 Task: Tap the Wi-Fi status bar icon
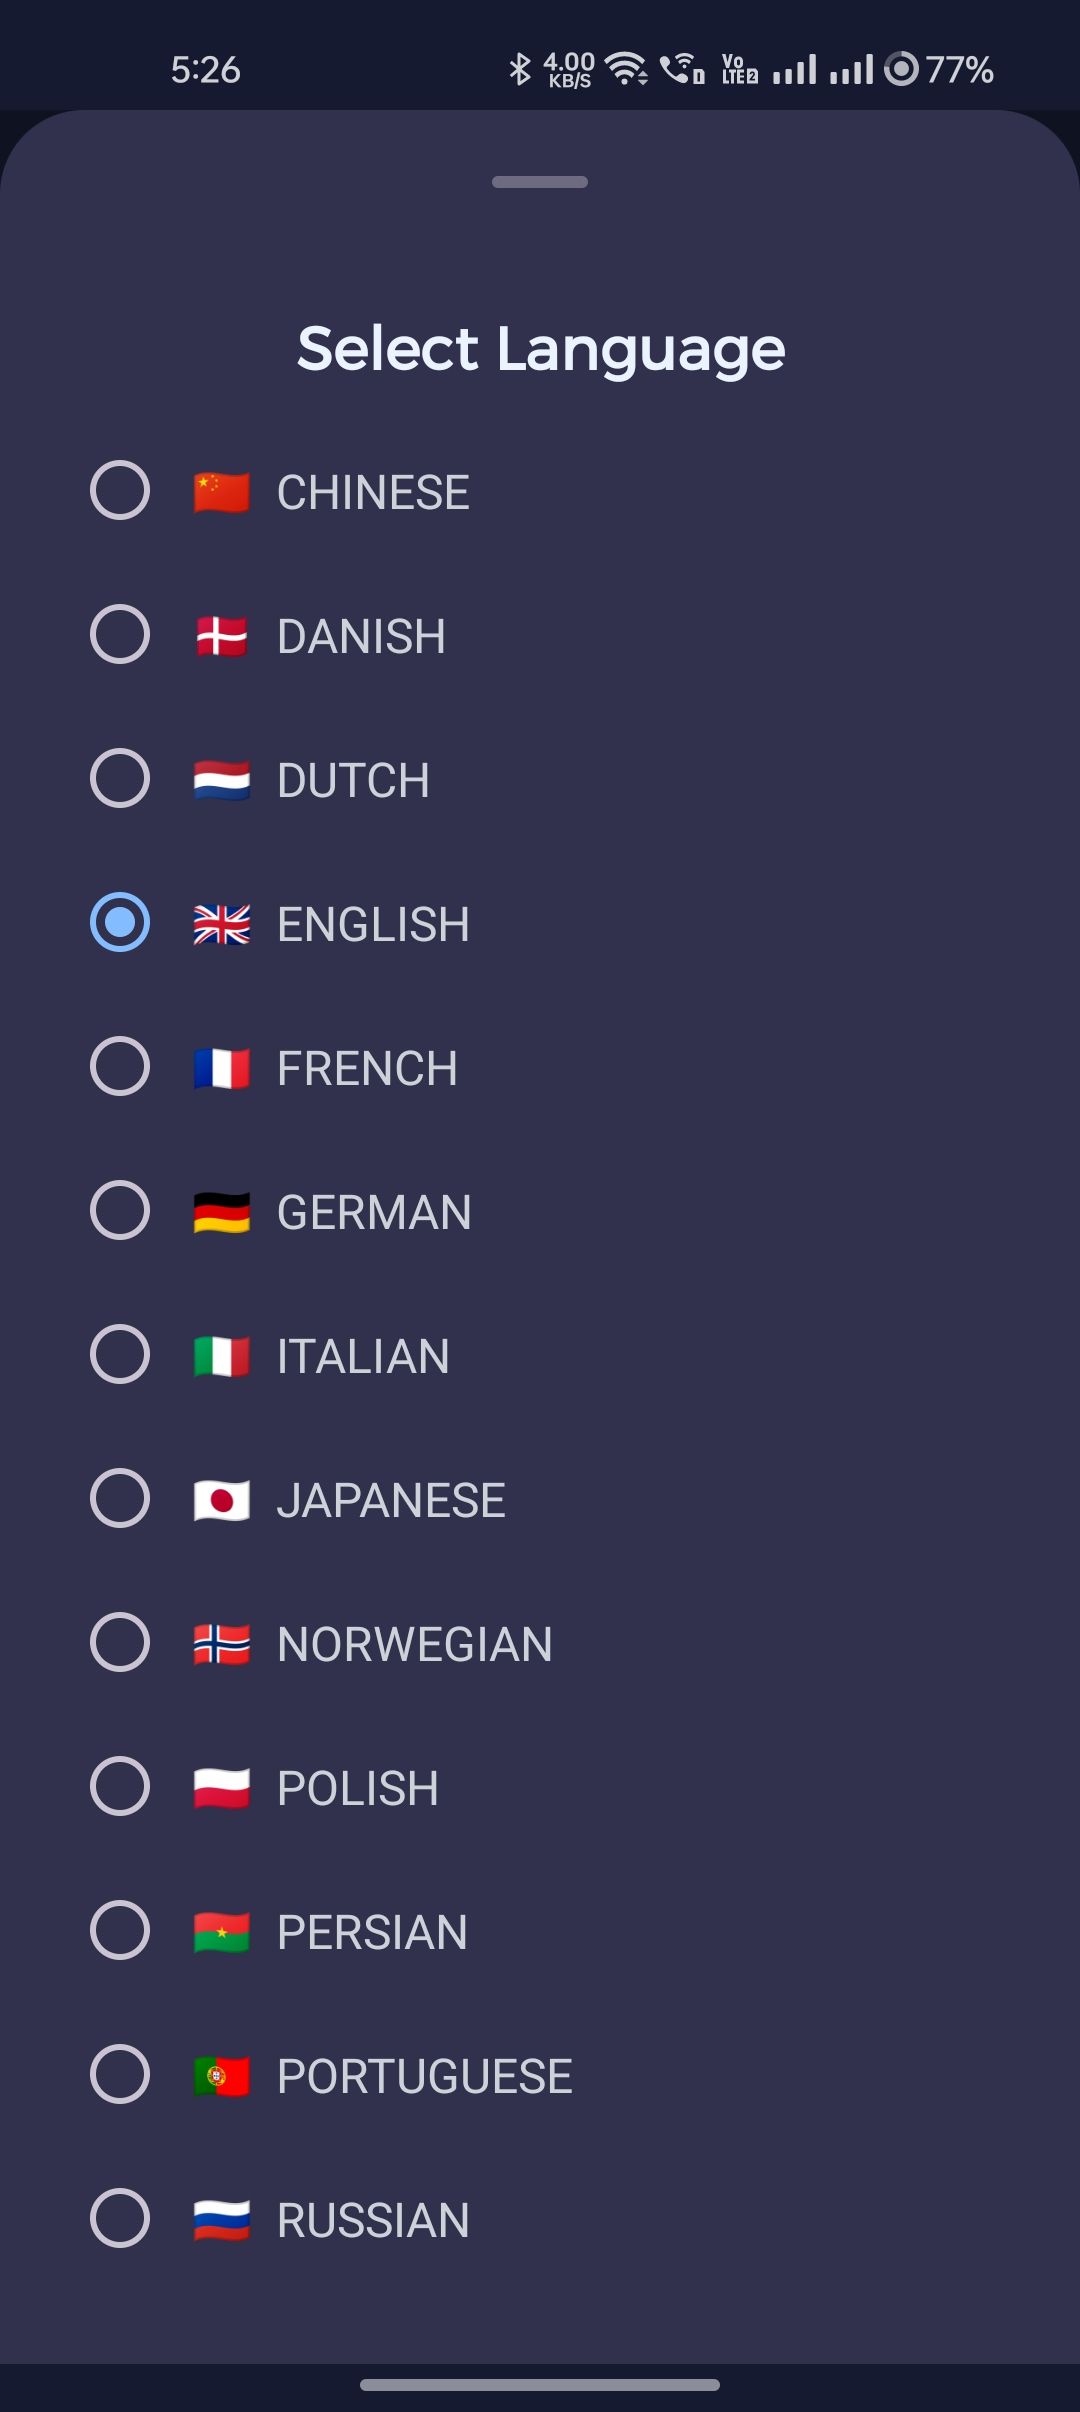[626, 69]
